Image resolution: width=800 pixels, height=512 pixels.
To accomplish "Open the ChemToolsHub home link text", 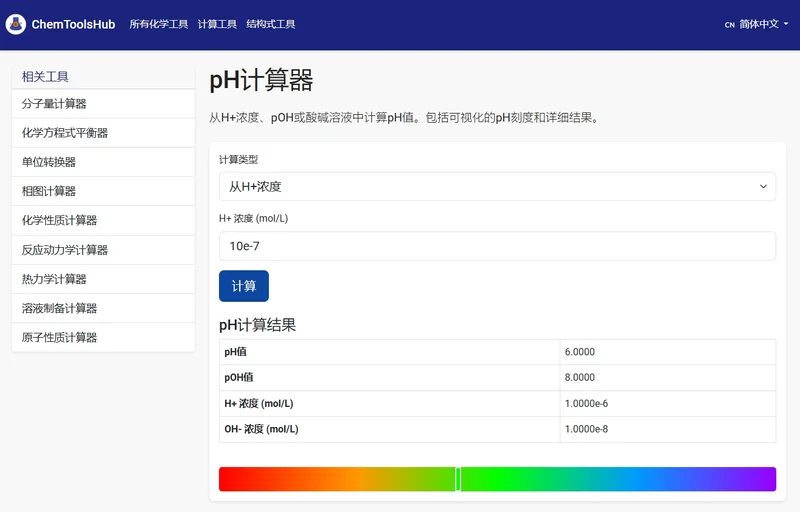I will pyautogui.click(x=73, y=24).
